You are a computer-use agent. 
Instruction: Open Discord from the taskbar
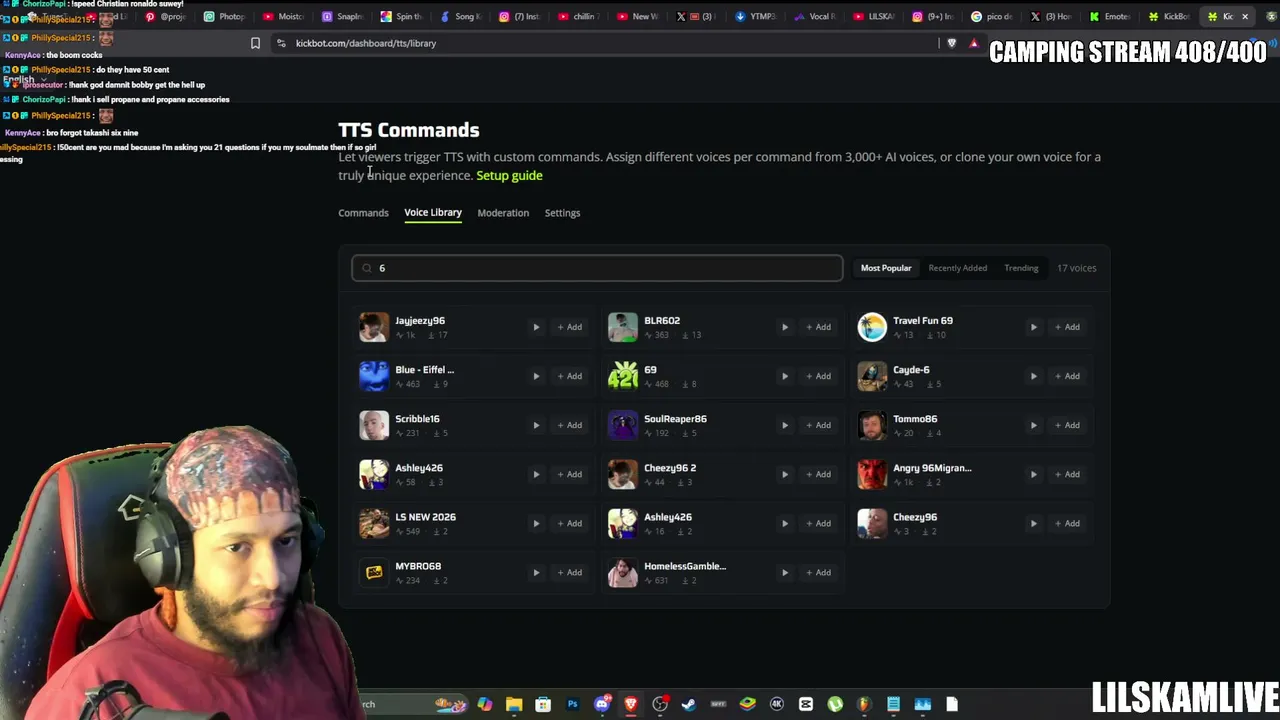coord(602,704)
